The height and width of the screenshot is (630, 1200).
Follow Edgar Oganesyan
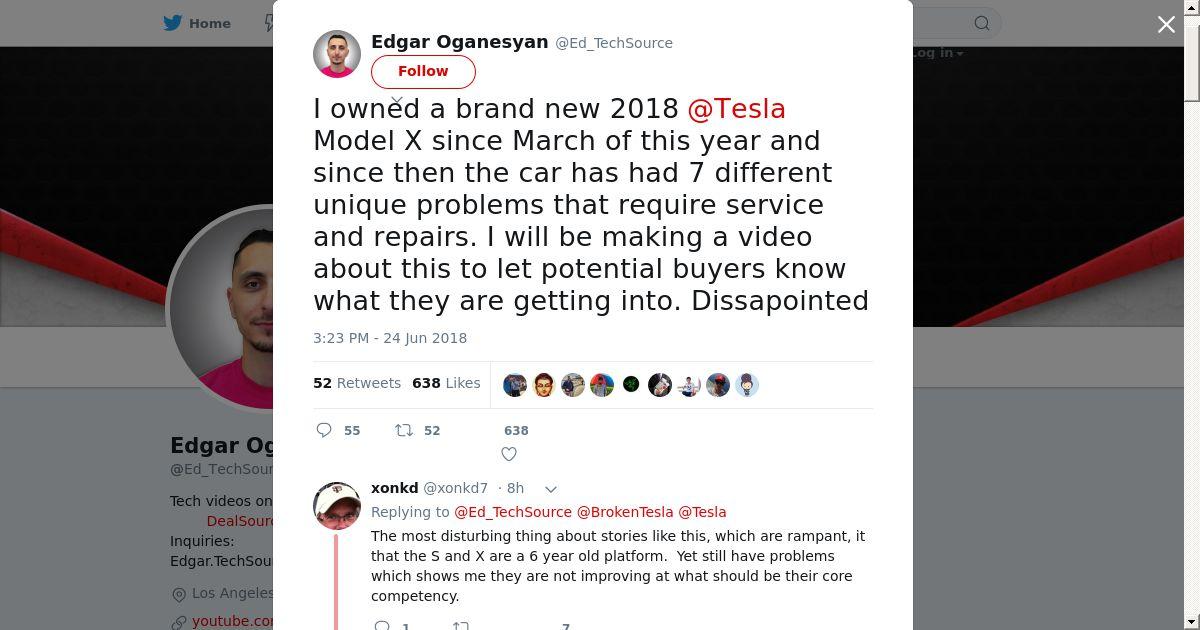coord(423,71)
